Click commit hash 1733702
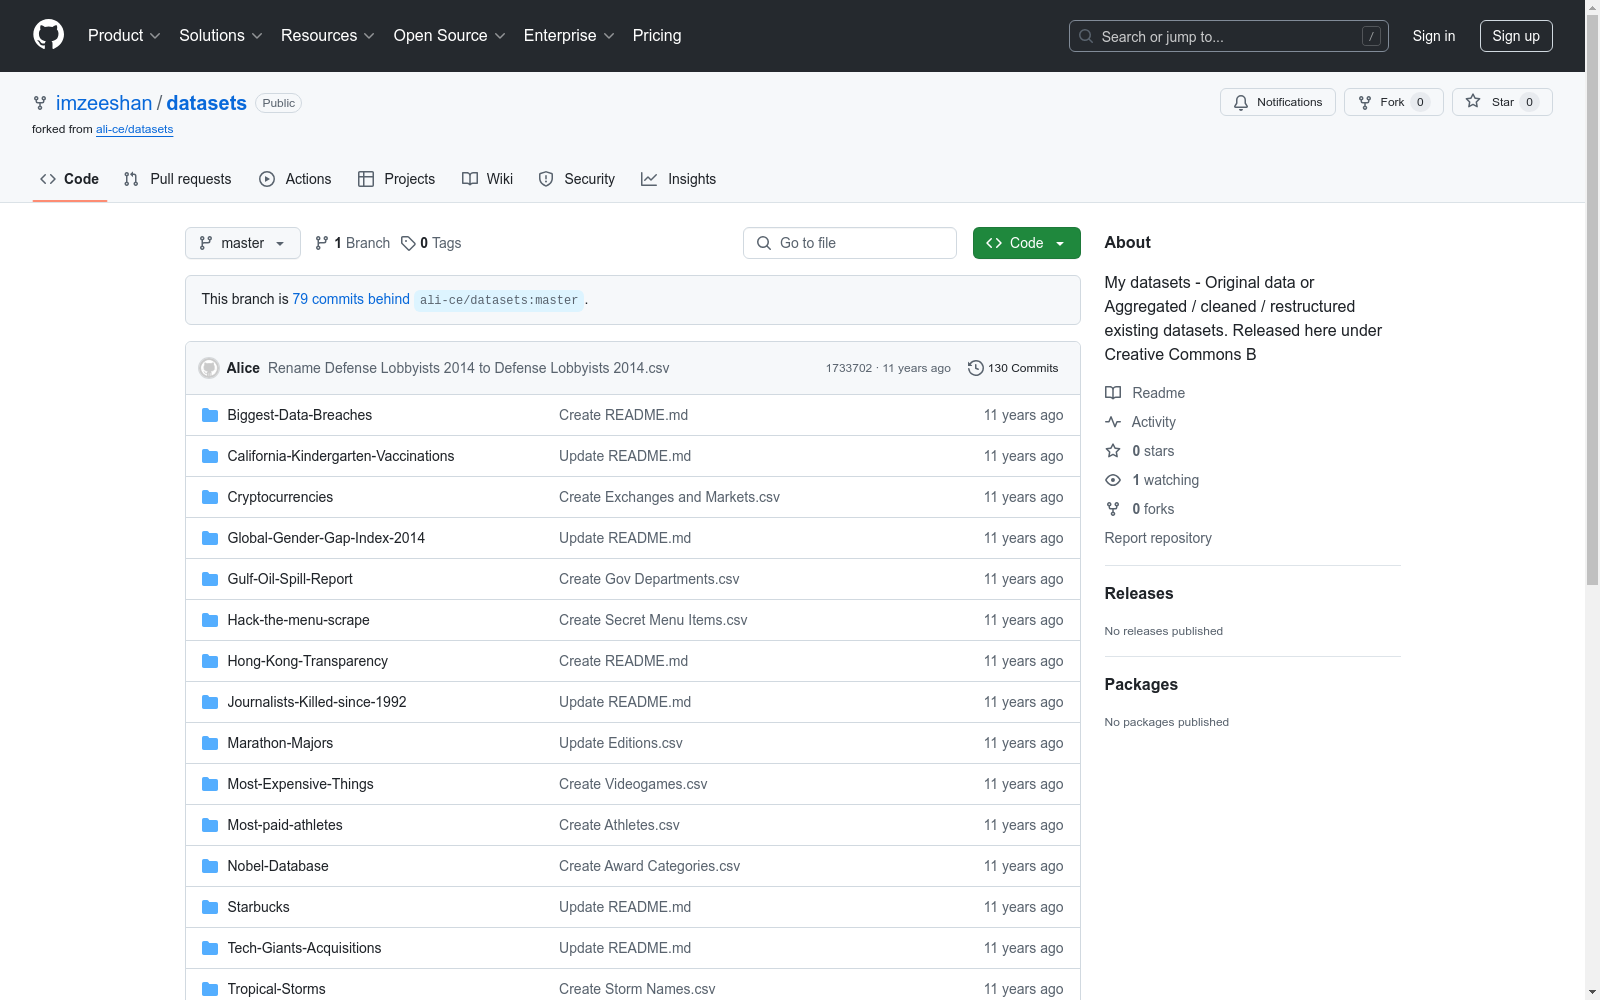Screen dimensions: 1600x1000 point(849,368)
